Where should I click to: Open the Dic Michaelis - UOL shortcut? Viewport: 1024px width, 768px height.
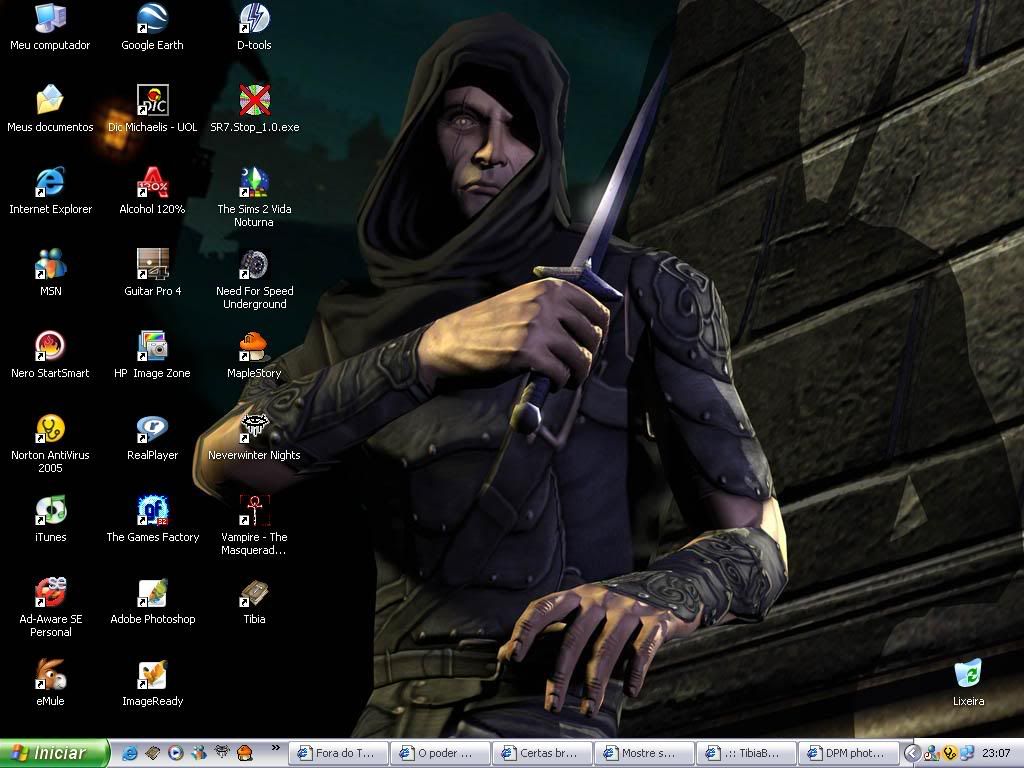coord(152,109)
